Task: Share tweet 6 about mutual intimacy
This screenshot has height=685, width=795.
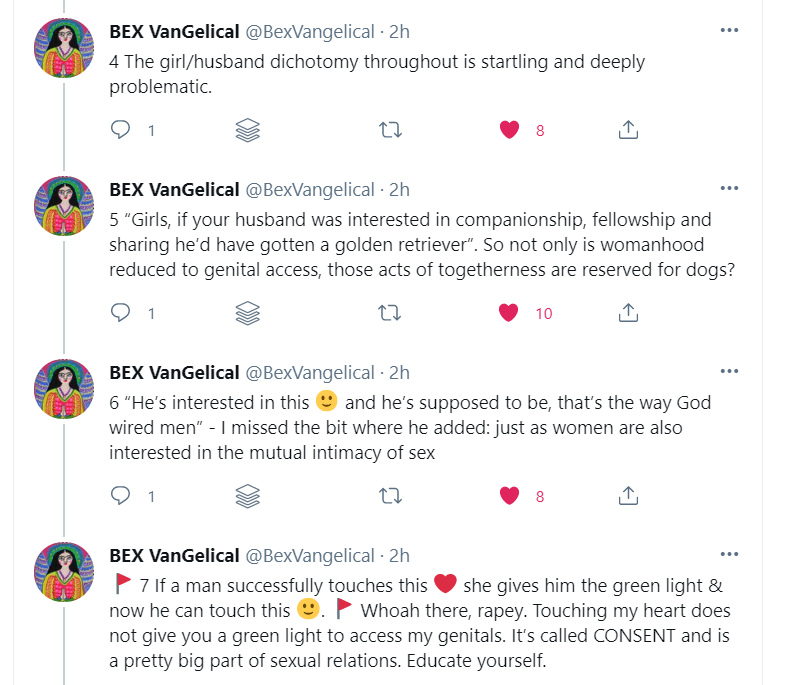Action: (x=628, y=495)
